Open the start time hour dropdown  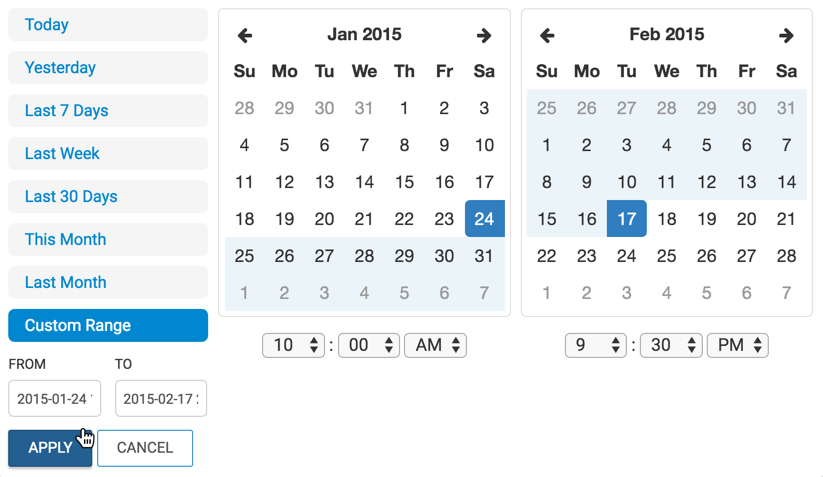click(x=293, y=345)
